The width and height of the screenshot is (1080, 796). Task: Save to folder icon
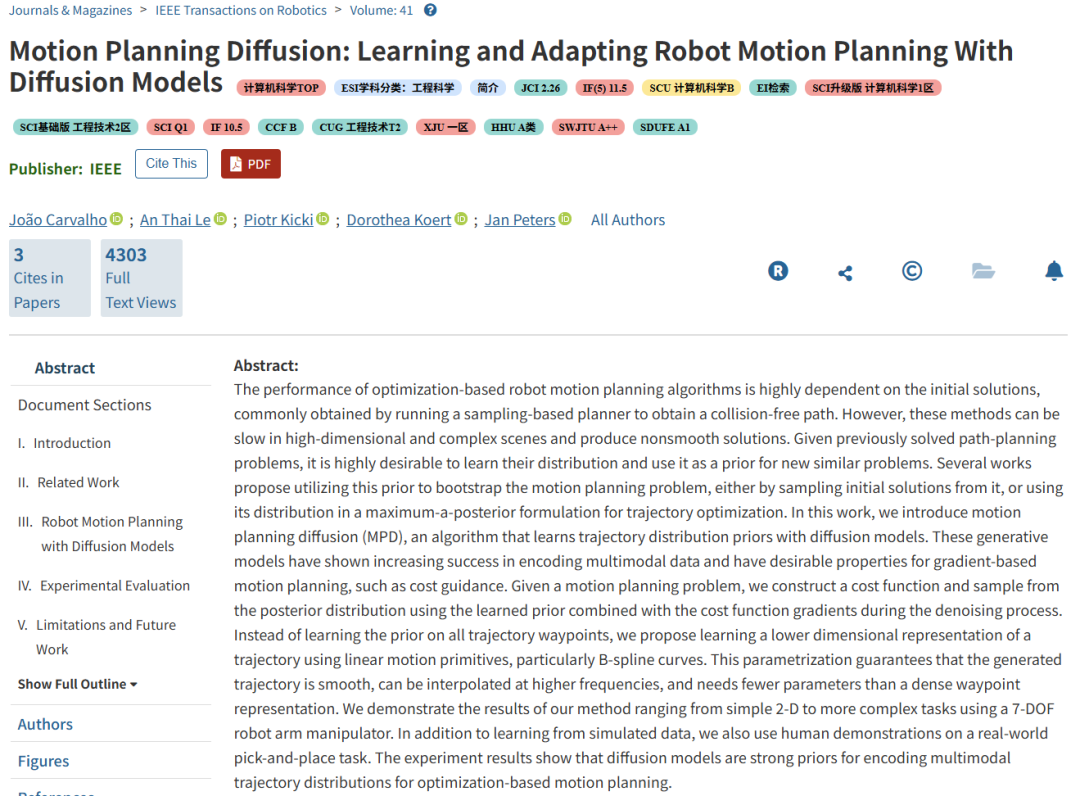click(x=983, y=271)
